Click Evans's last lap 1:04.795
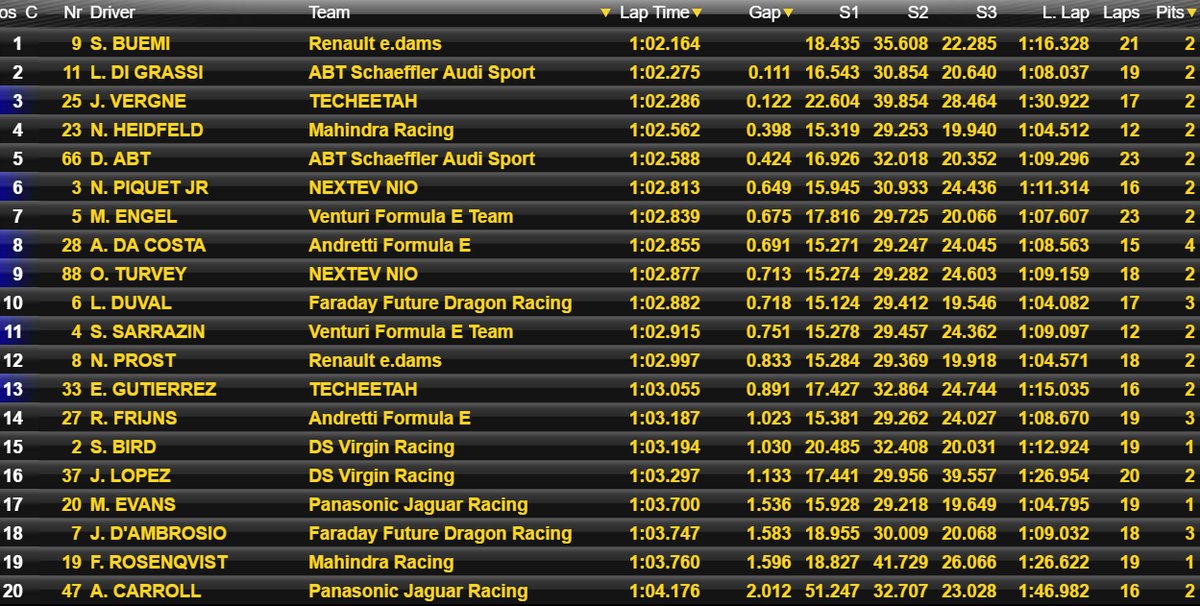Image resolution: width=1200 pixels, height=606 pixels. [1054, 505]
